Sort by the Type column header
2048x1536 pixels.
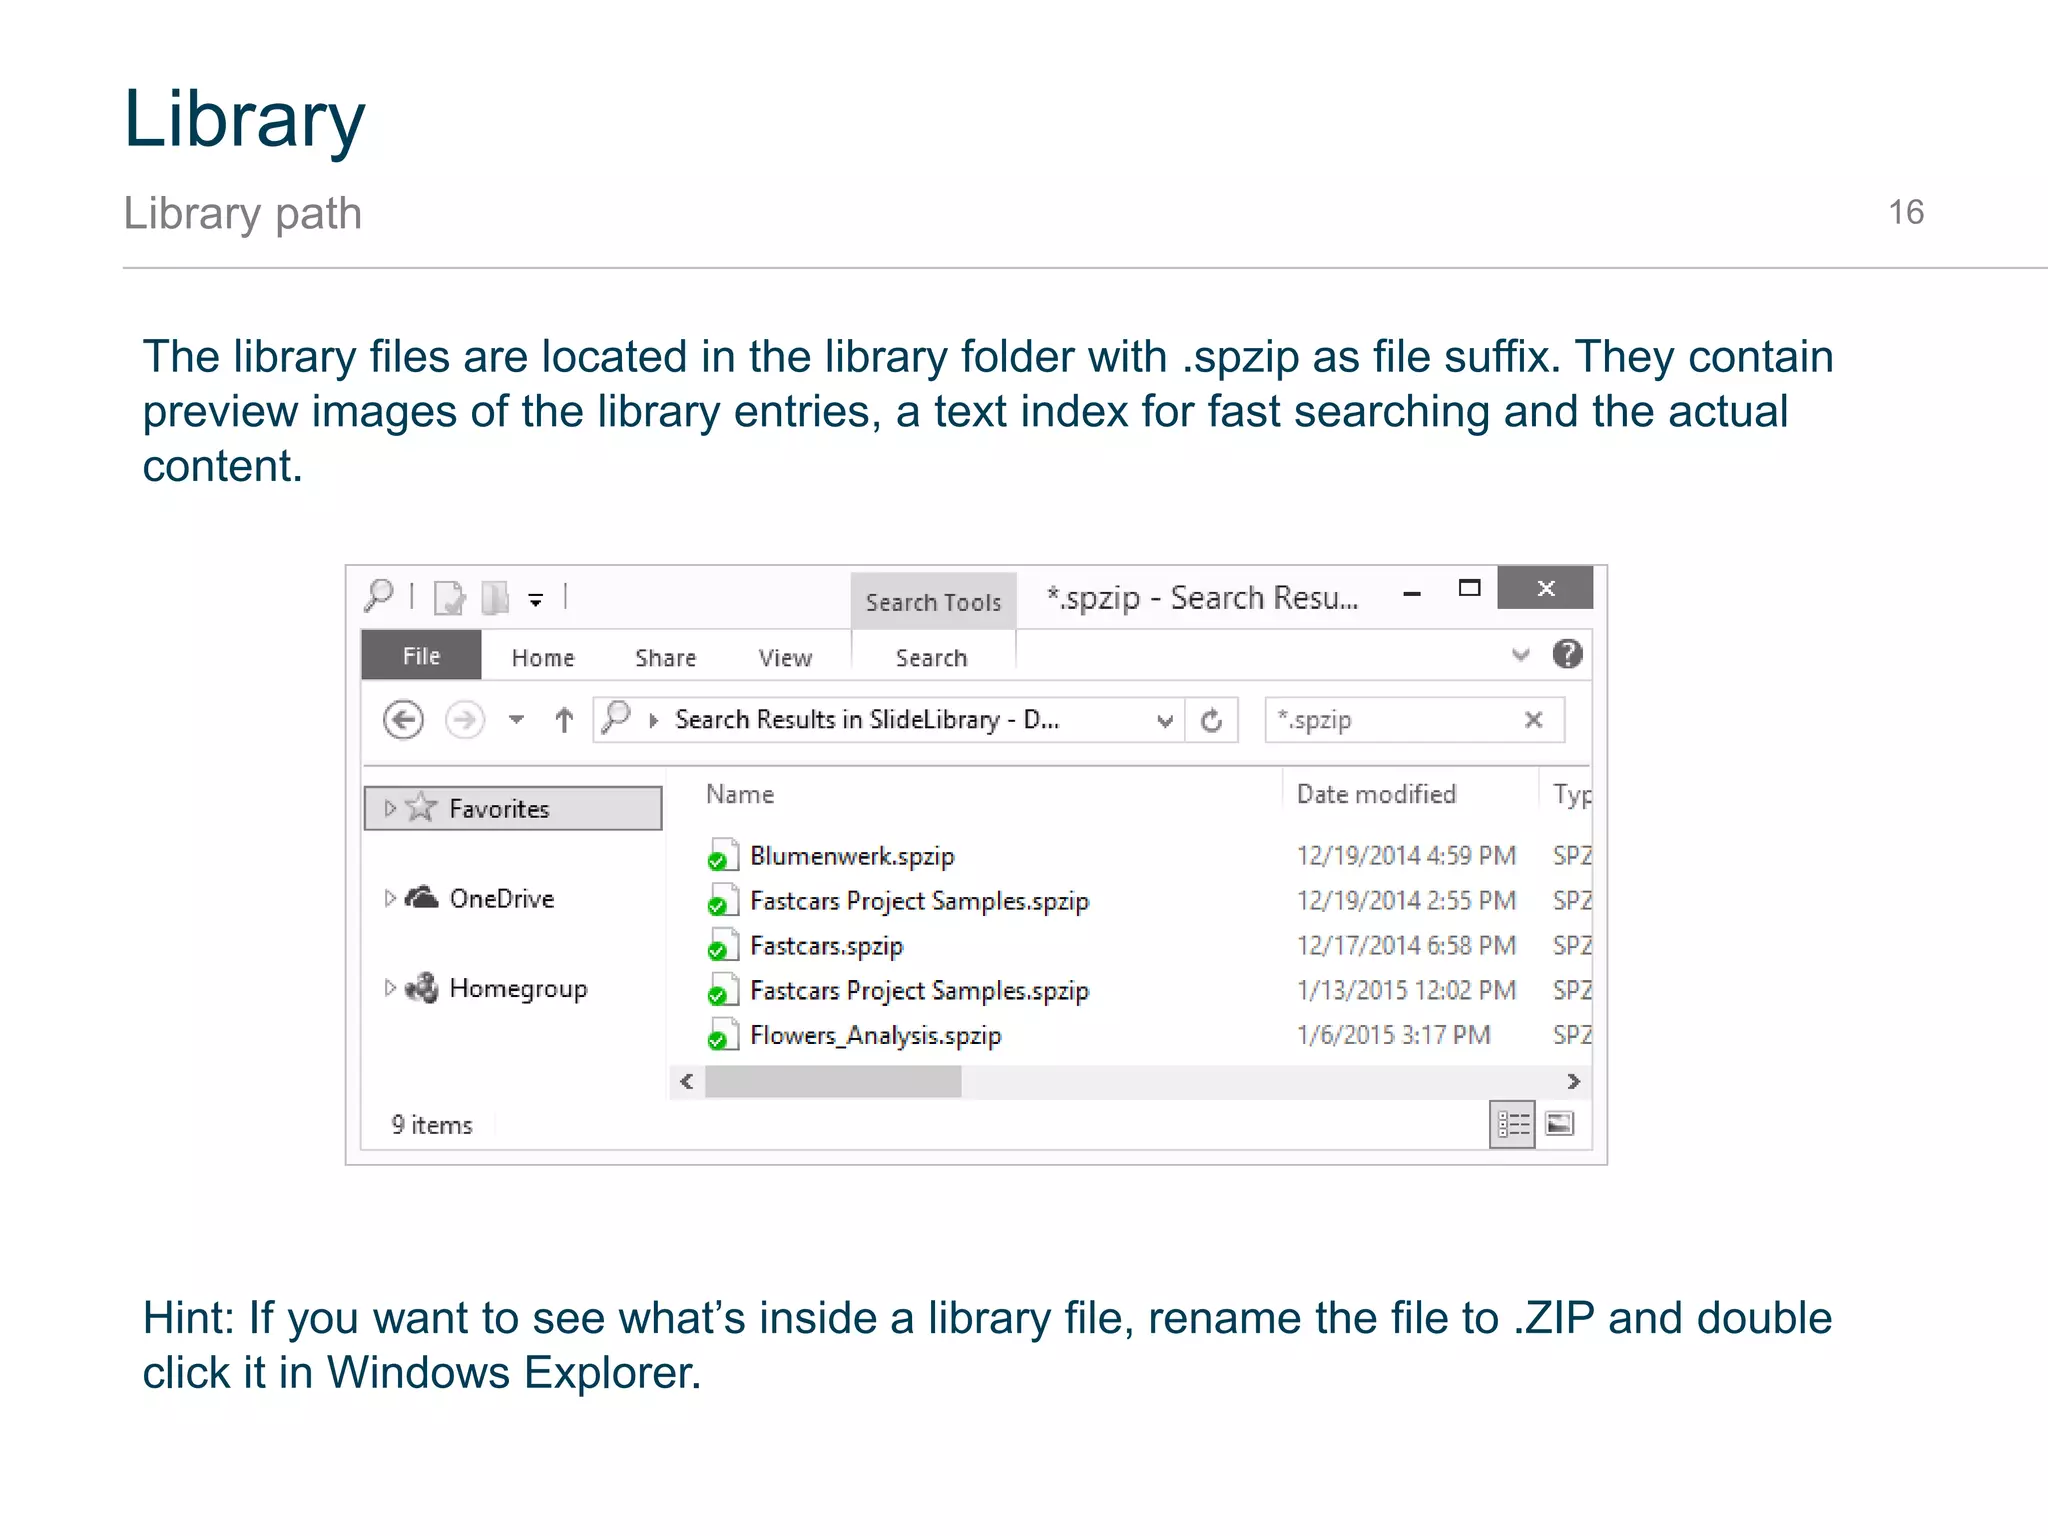point(1571,795)
